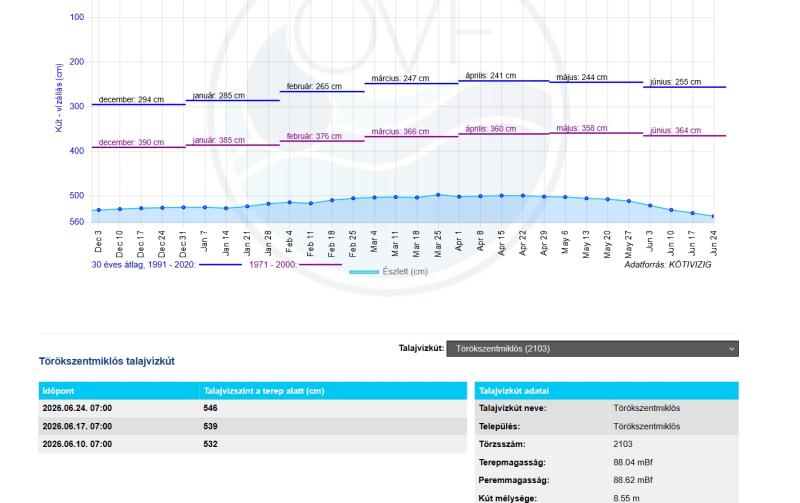The width and height of the screenshot is (800, 503).
Task: Click the Peremmagasság value 88.62 mBf
Action: (633, 480)
